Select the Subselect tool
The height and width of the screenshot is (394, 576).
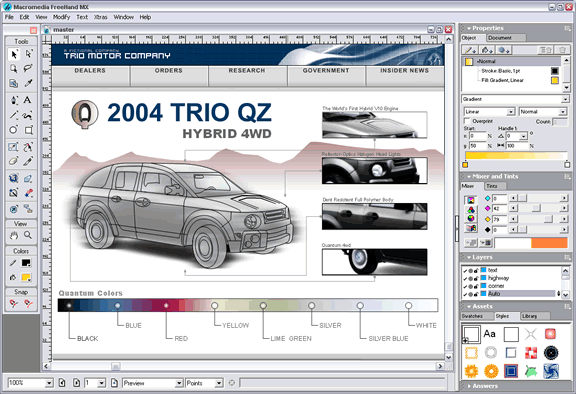click(x=28, y=54)
